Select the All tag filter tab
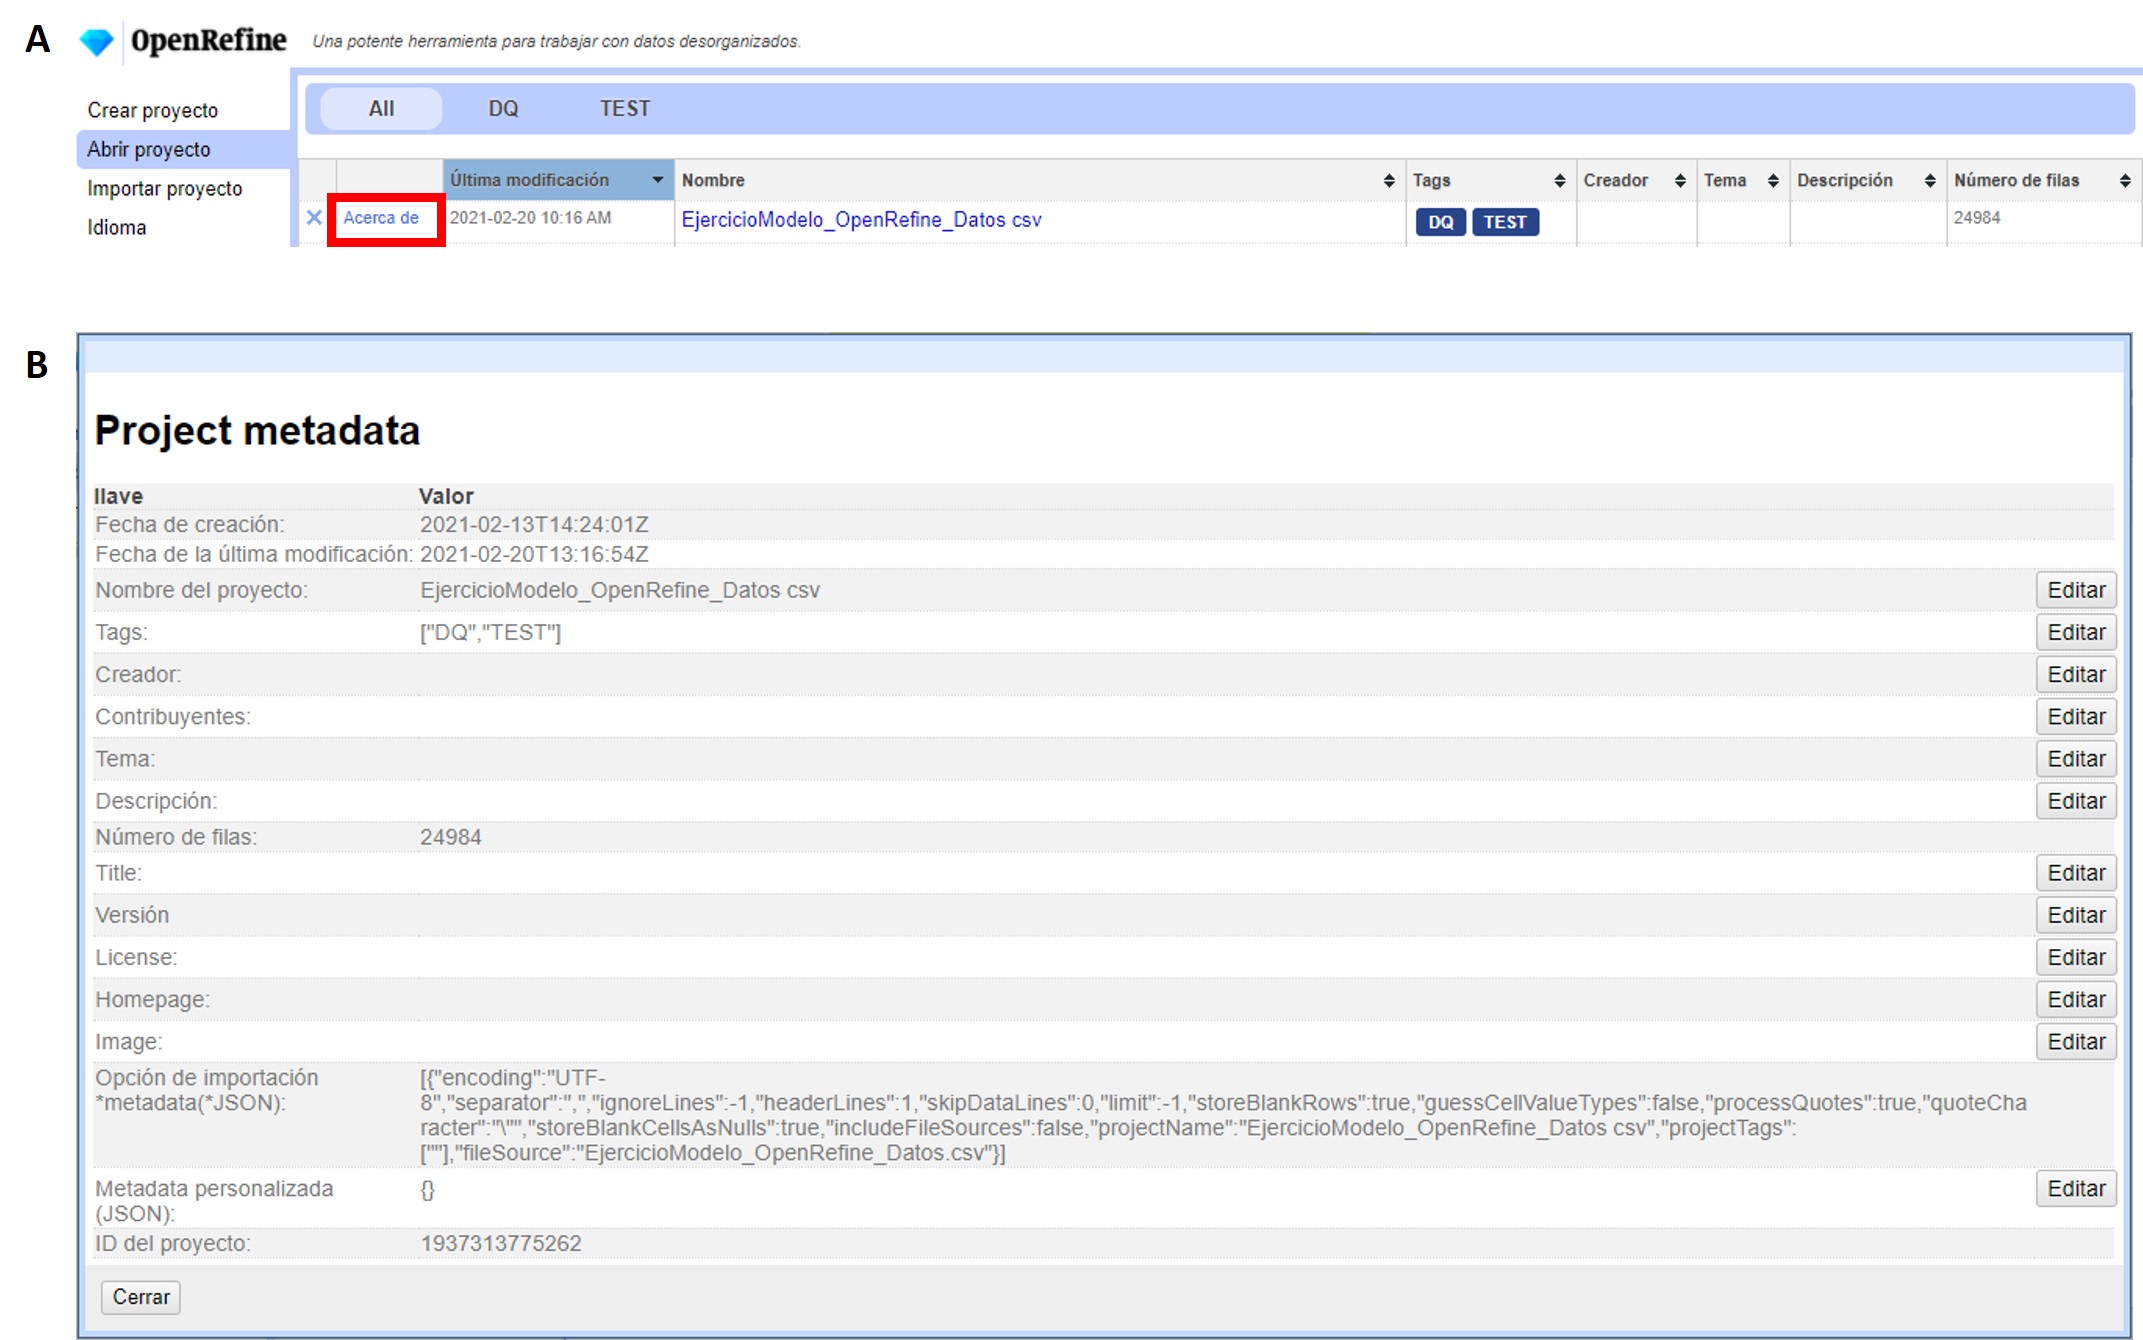 coord(381,108)
